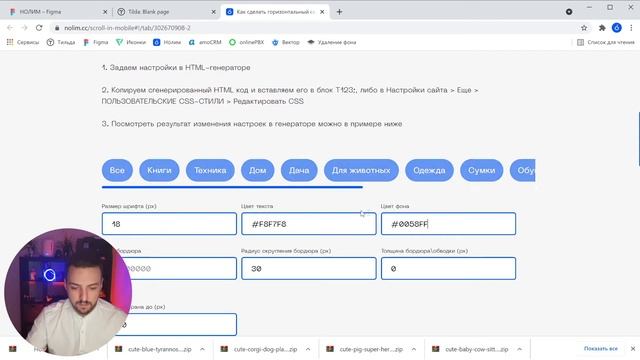Open the Тильда bookmark
Screen dimensions: 640x360
pos(61,42)
